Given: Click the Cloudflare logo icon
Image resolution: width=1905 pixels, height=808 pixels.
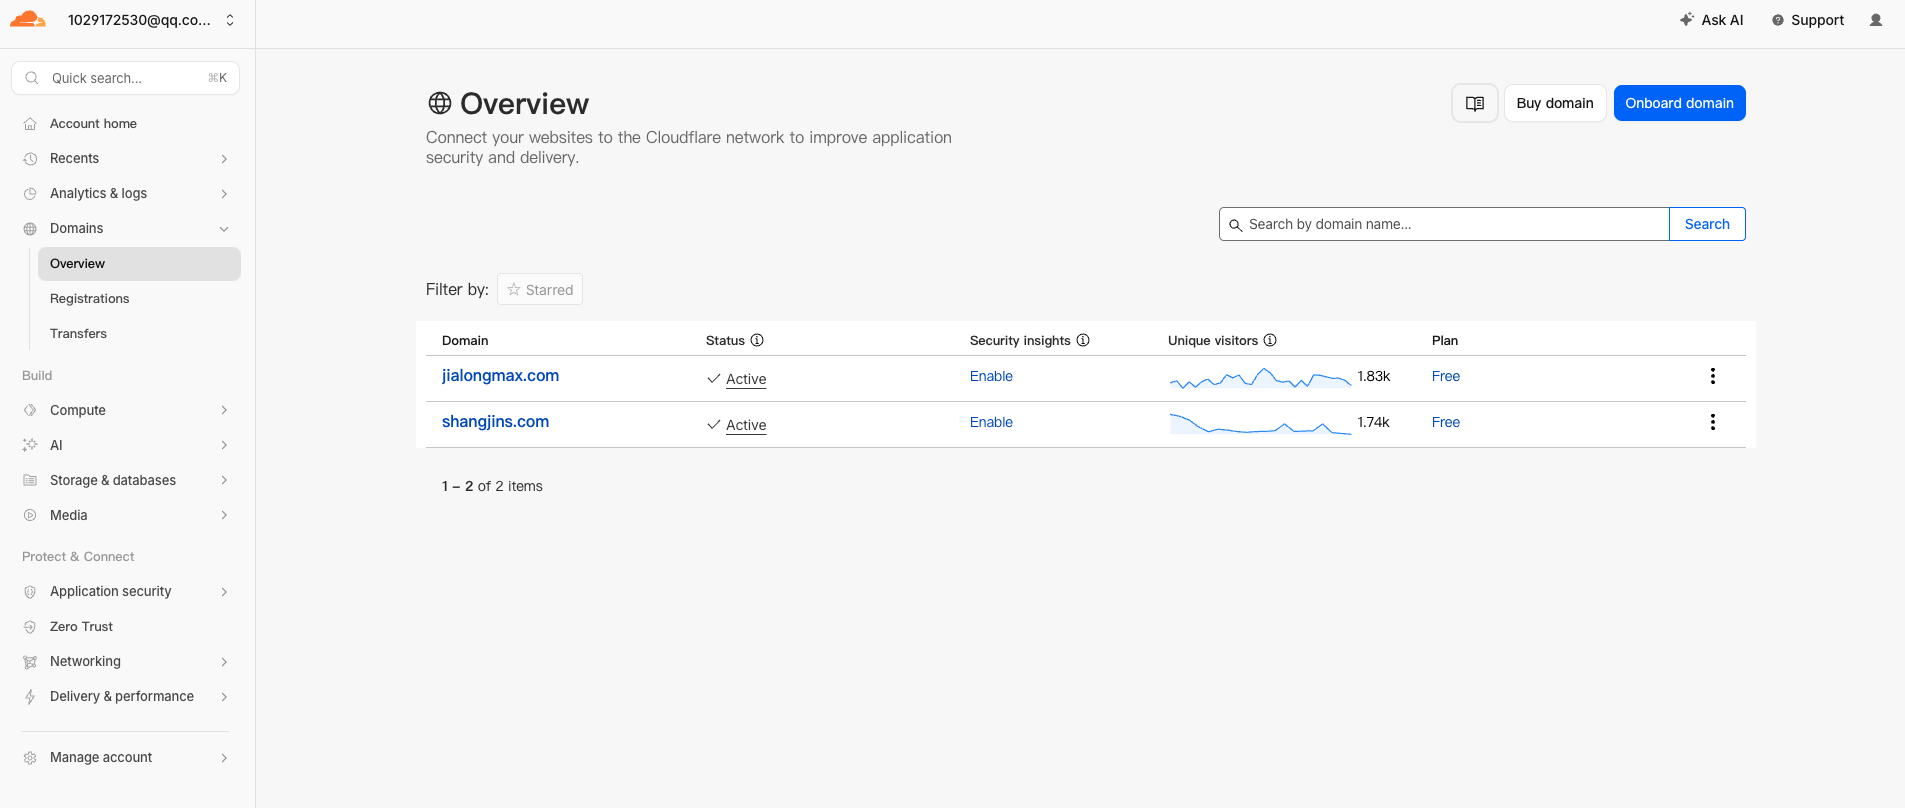Looking at the screenshot, I should click(x=28, y=20).
